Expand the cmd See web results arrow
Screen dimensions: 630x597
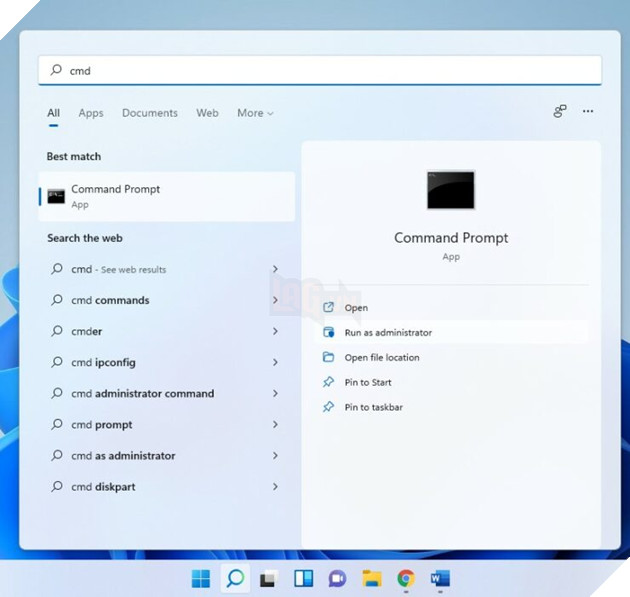coord(275,269)
